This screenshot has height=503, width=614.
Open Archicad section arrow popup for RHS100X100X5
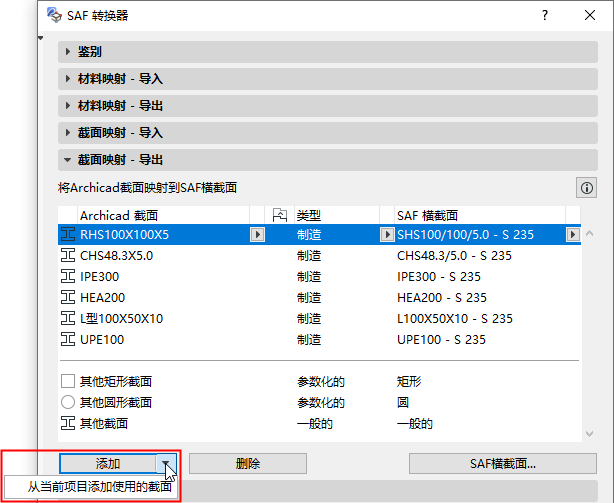tap(257, 234)
